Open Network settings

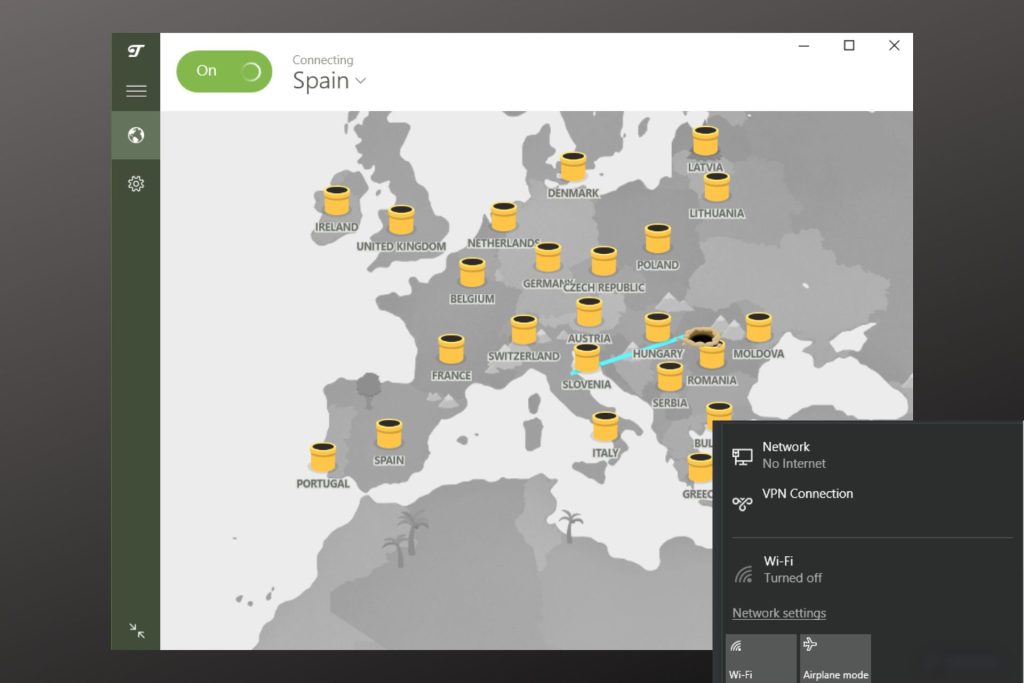(x=779, y=613)
